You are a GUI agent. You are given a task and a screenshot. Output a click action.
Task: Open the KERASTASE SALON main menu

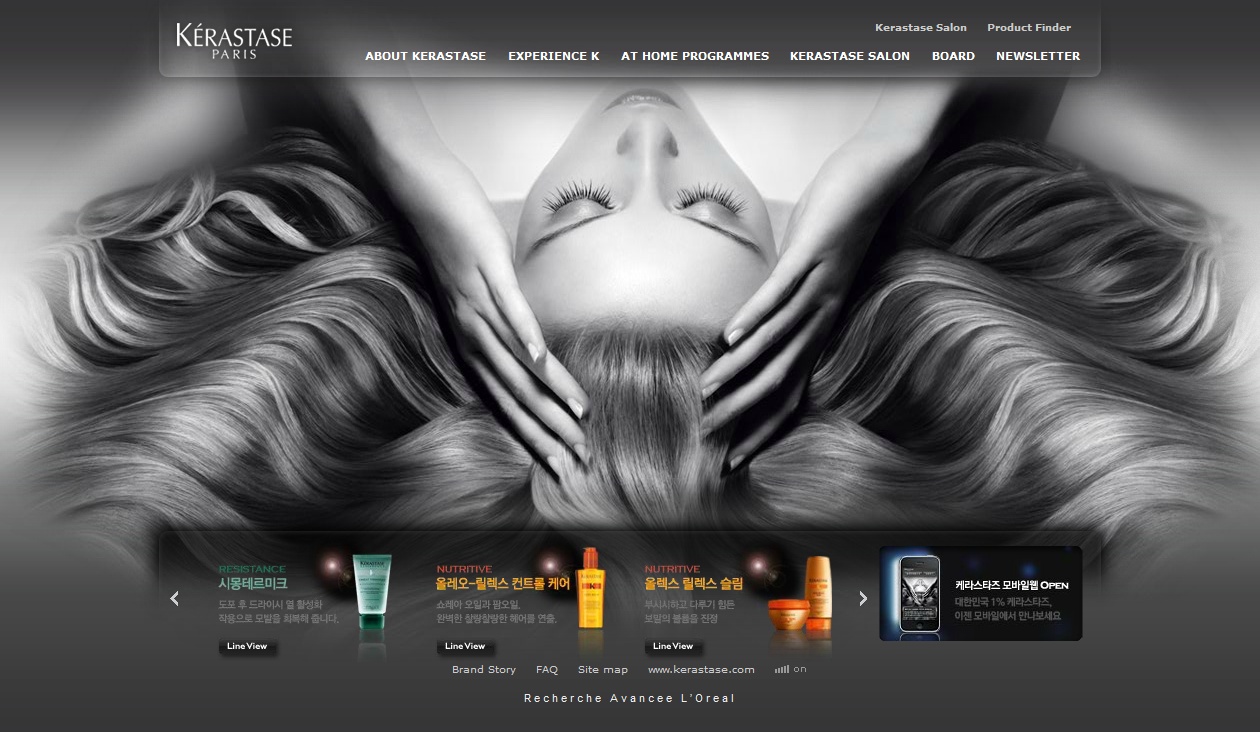click(850, 56)
